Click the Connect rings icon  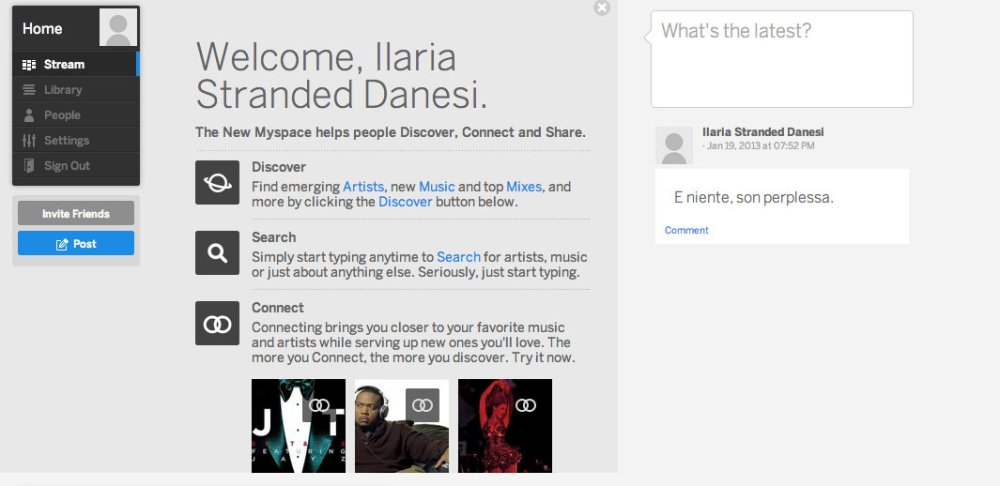coord(217,323)
